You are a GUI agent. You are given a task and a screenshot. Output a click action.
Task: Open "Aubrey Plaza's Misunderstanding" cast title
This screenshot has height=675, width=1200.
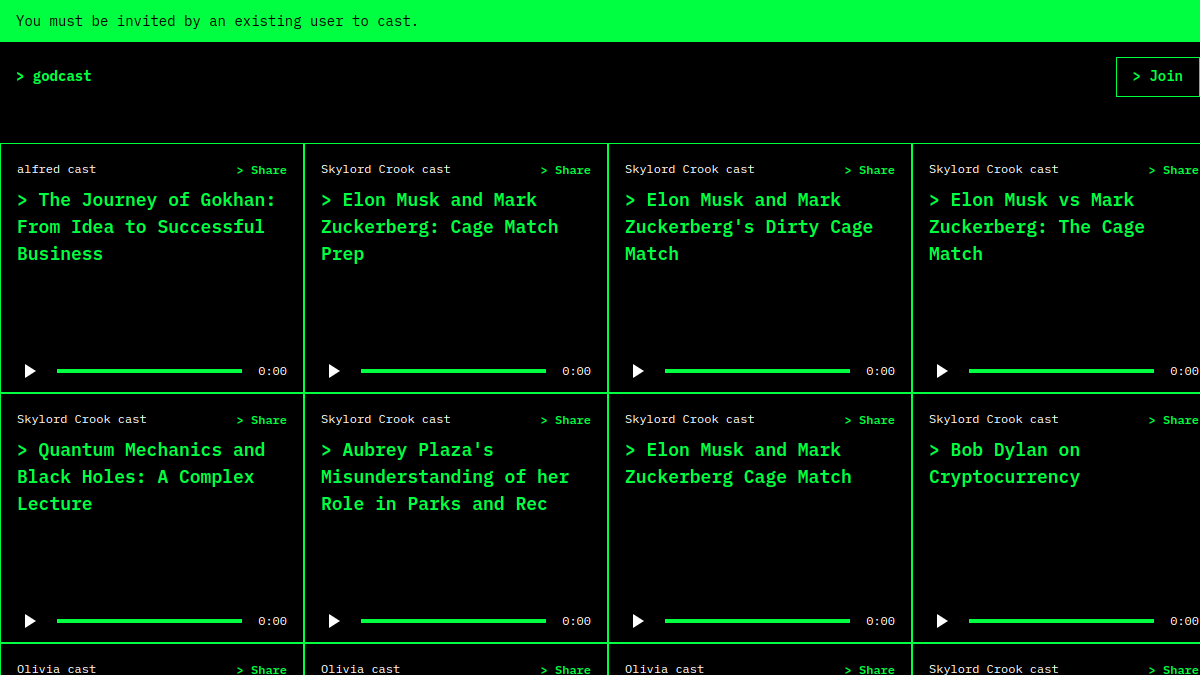click(x=445, y=477)
